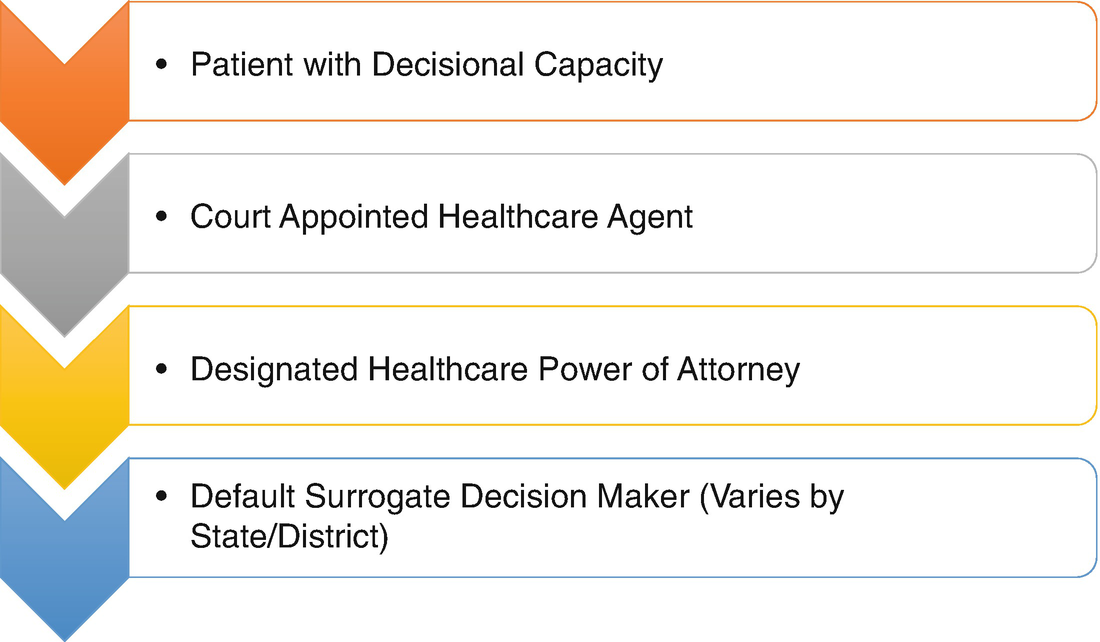The height and width of the screenshot is (642, 1100).
Task: Click the 'Default Surrogate Decision Maker' text line
Action: pos(441,497)
